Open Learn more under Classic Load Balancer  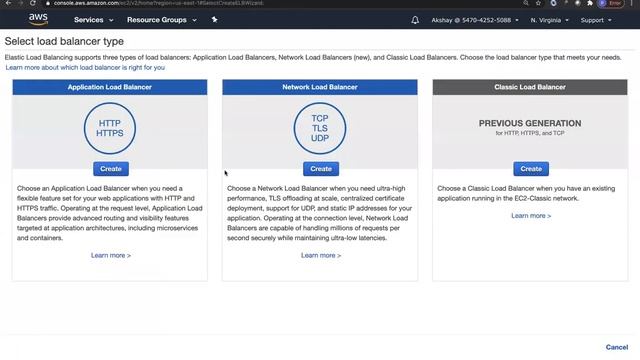click(531, 216)
